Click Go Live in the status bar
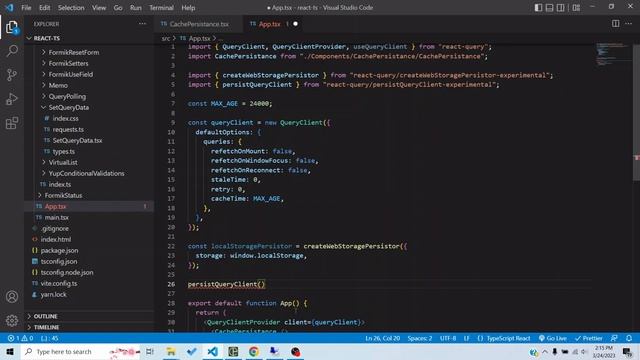Viewport: 640px width, 360px height. click(x=553, y=338)
